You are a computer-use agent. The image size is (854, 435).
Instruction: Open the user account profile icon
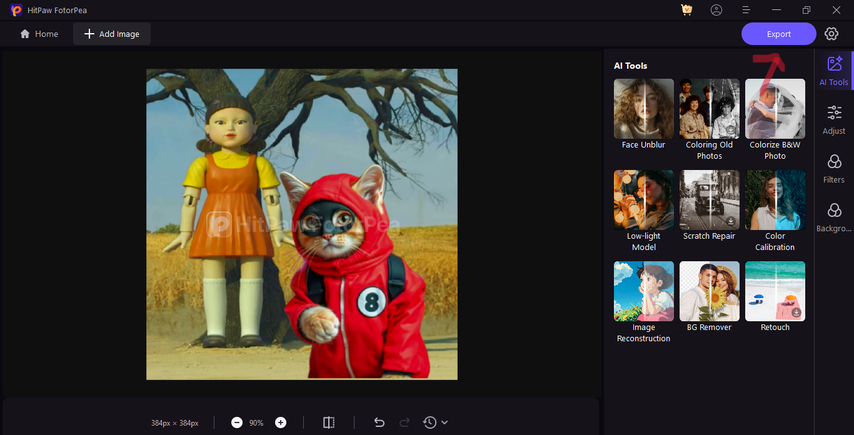coord(716,10)
